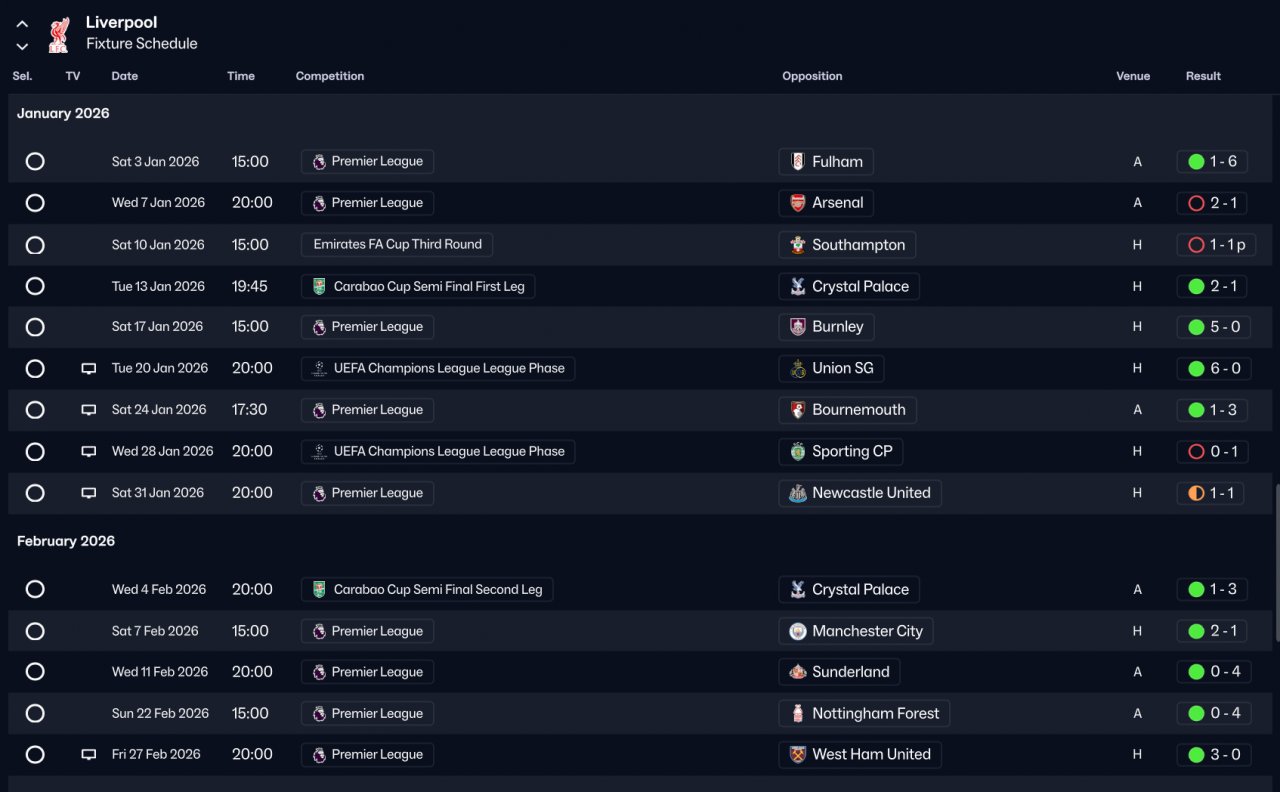Click the TV column header

[73, 76]
